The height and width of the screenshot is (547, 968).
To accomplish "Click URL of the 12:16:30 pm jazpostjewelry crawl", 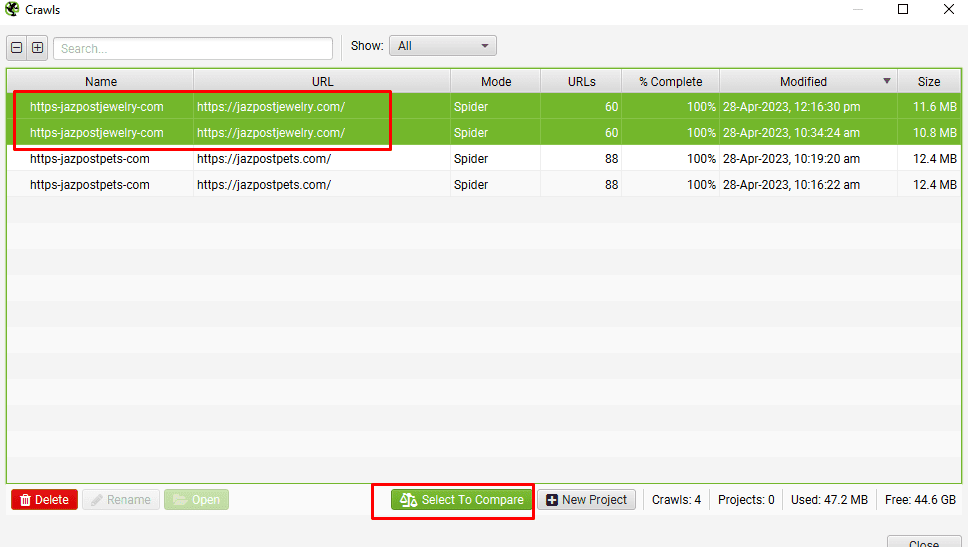I will 271,106.
